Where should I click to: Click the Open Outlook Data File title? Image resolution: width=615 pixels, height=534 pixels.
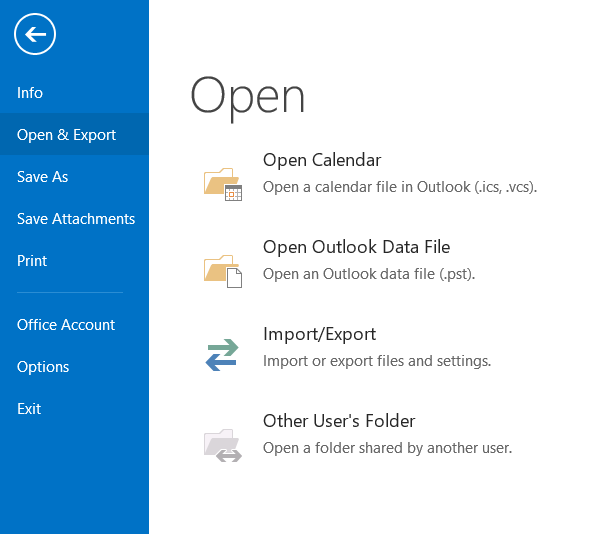pyautogui.click(x=357, y=247)
